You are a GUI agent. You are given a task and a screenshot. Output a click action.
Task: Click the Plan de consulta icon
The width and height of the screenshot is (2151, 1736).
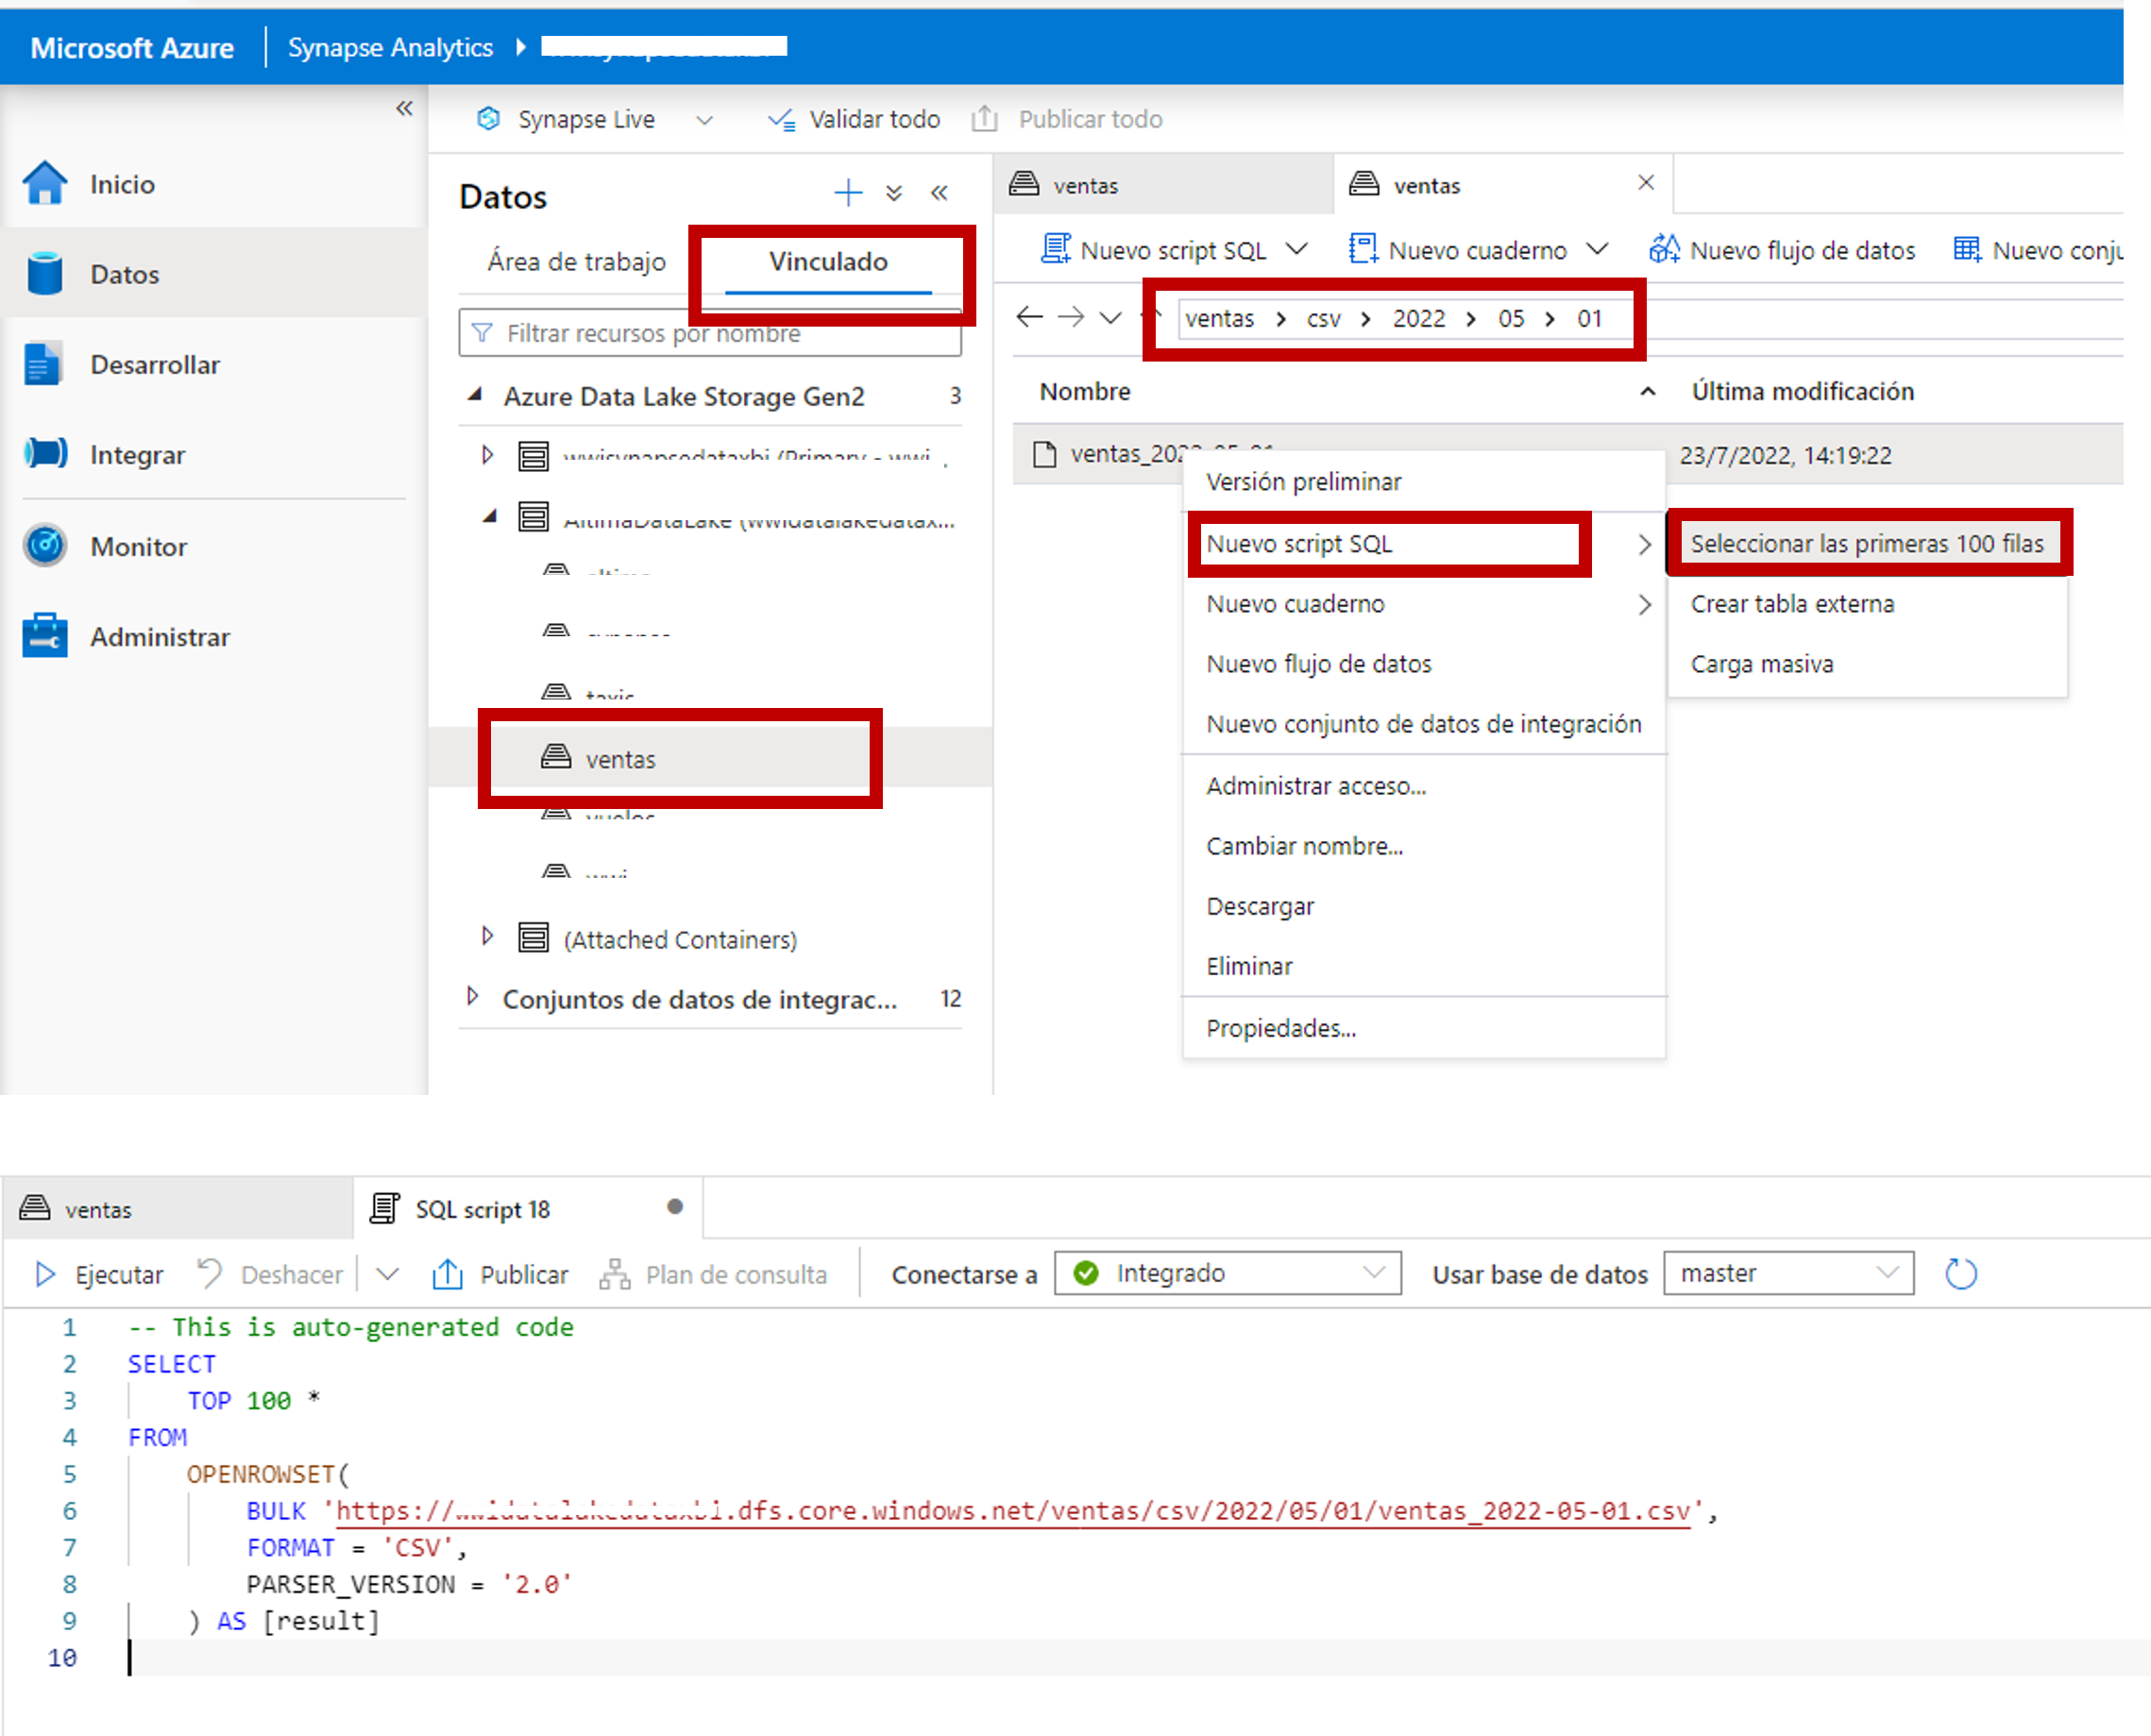click(x=613, y=1274)
